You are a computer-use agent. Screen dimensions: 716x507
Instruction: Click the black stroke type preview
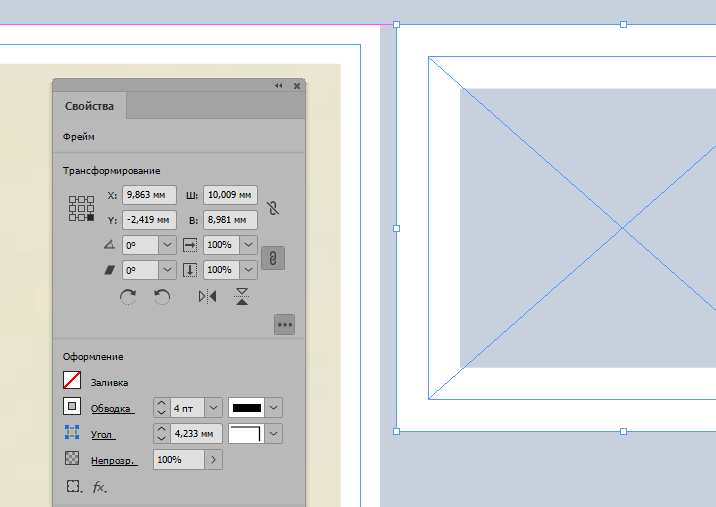tap(247, 408)
